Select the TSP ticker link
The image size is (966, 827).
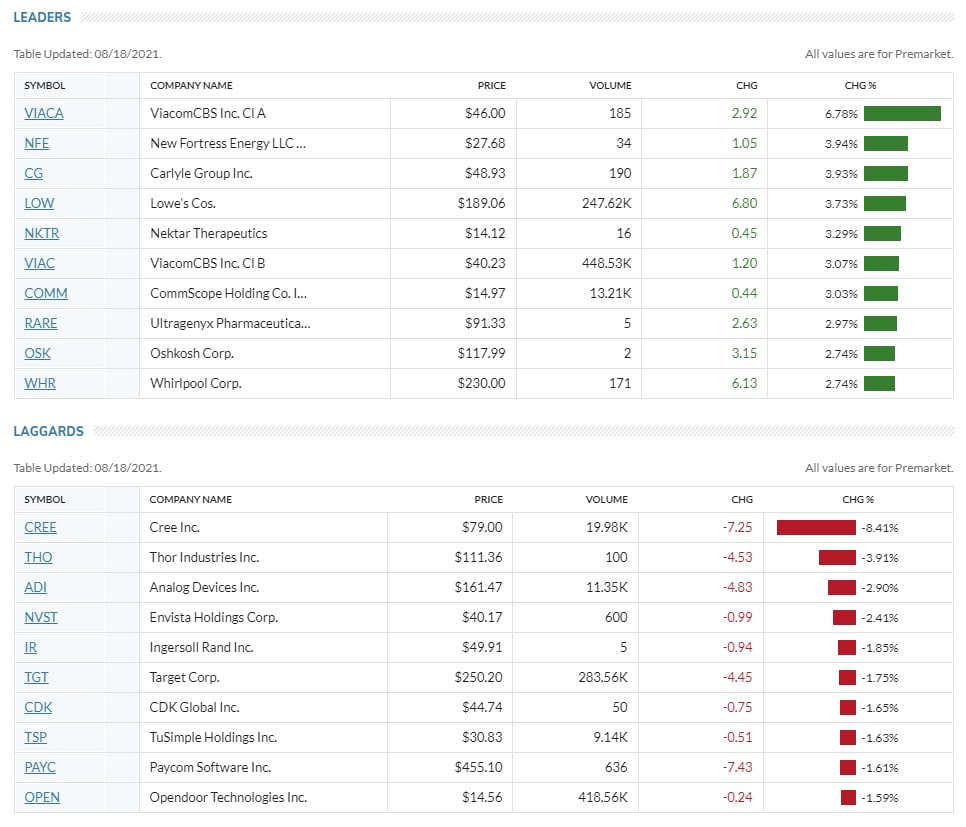pos(35,738)
